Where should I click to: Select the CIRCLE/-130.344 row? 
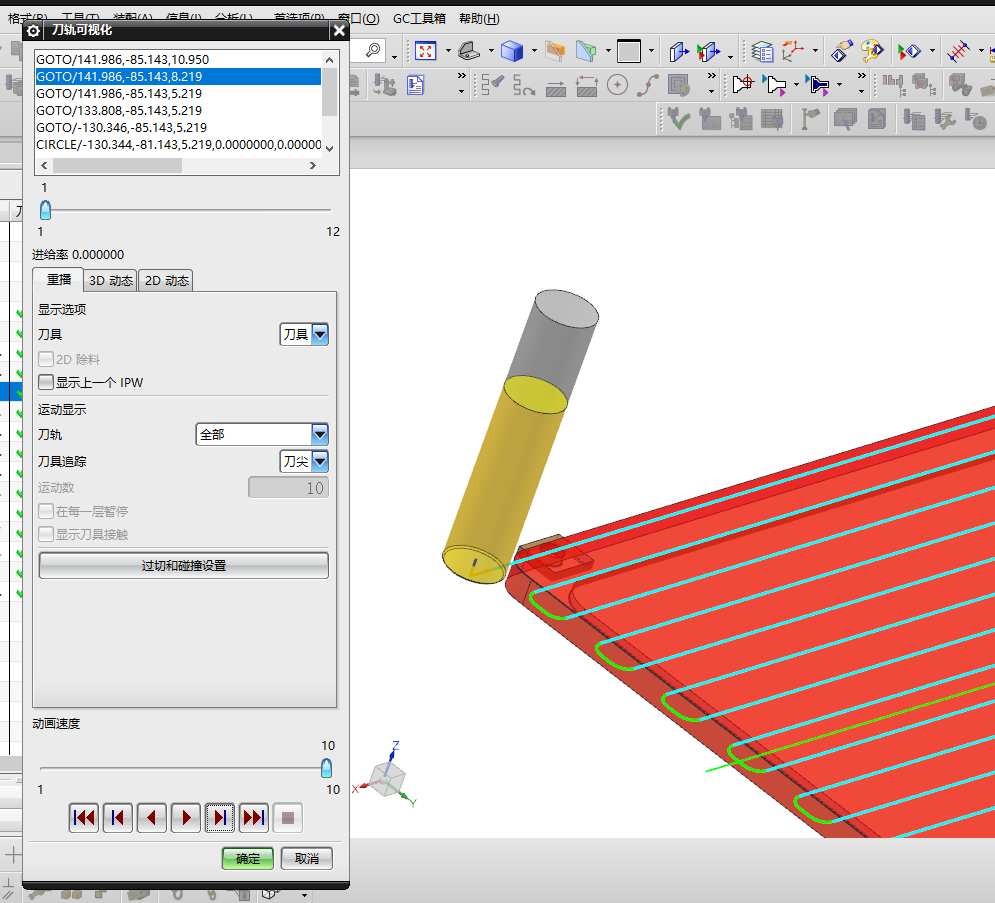click(178, 145)
